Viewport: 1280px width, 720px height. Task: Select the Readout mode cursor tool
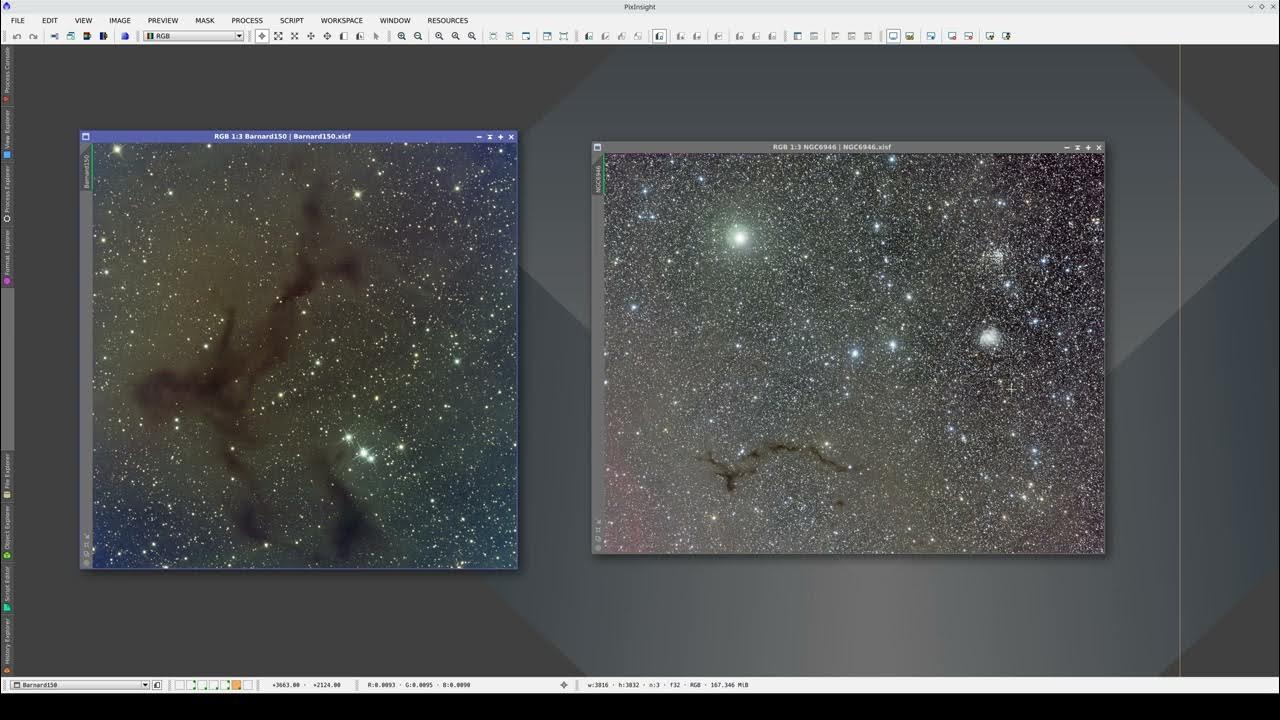(x=262, y=36)
